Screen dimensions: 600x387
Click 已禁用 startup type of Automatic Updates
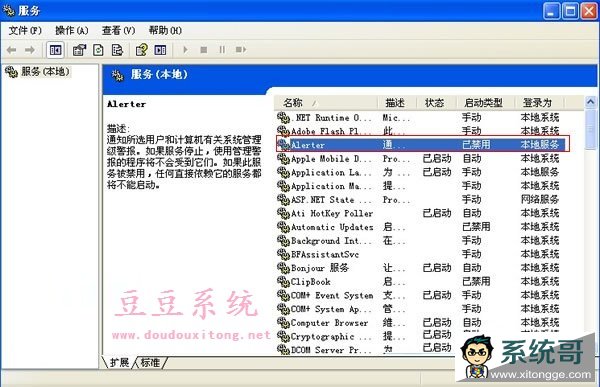(x=476, y=227)
